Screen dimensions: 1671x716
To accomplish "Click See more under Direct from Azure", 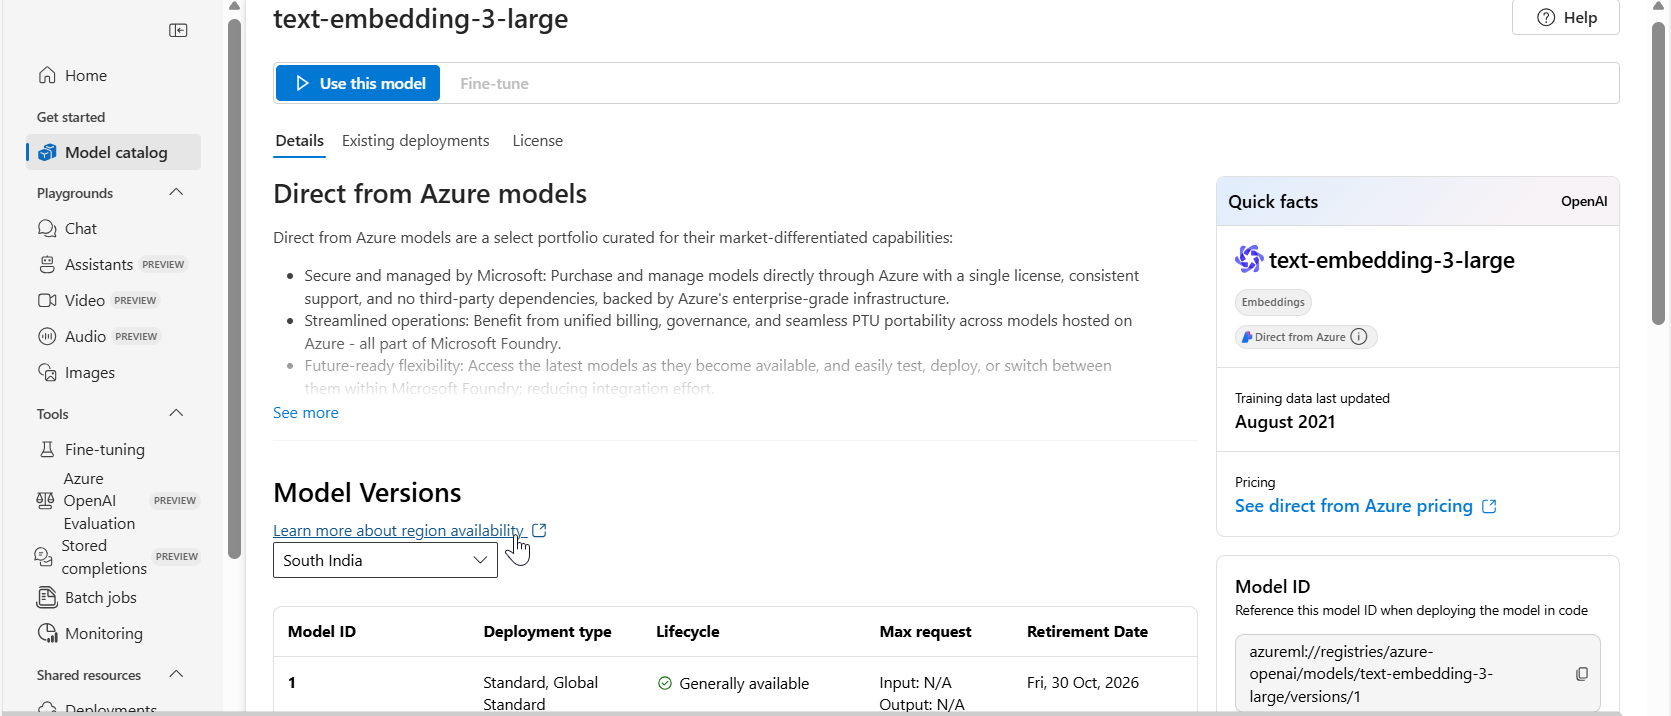I will click(x=306, y=413).
